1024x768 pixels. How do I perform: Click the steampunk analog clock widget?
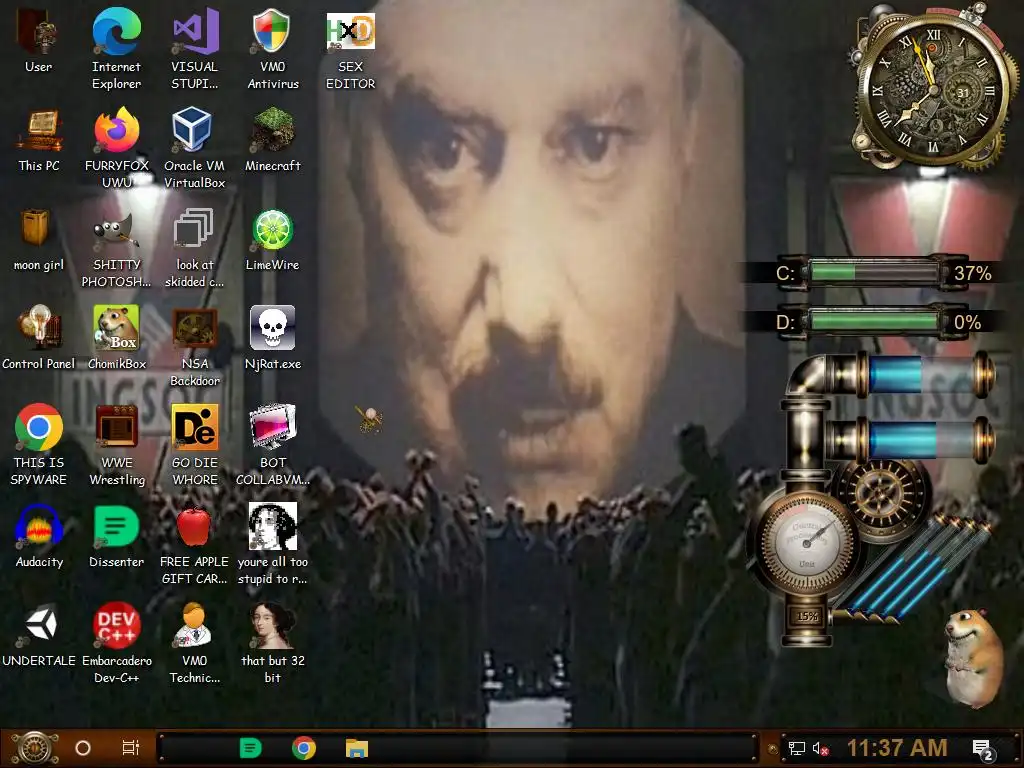pyautogui.click(x=932, y=88)
